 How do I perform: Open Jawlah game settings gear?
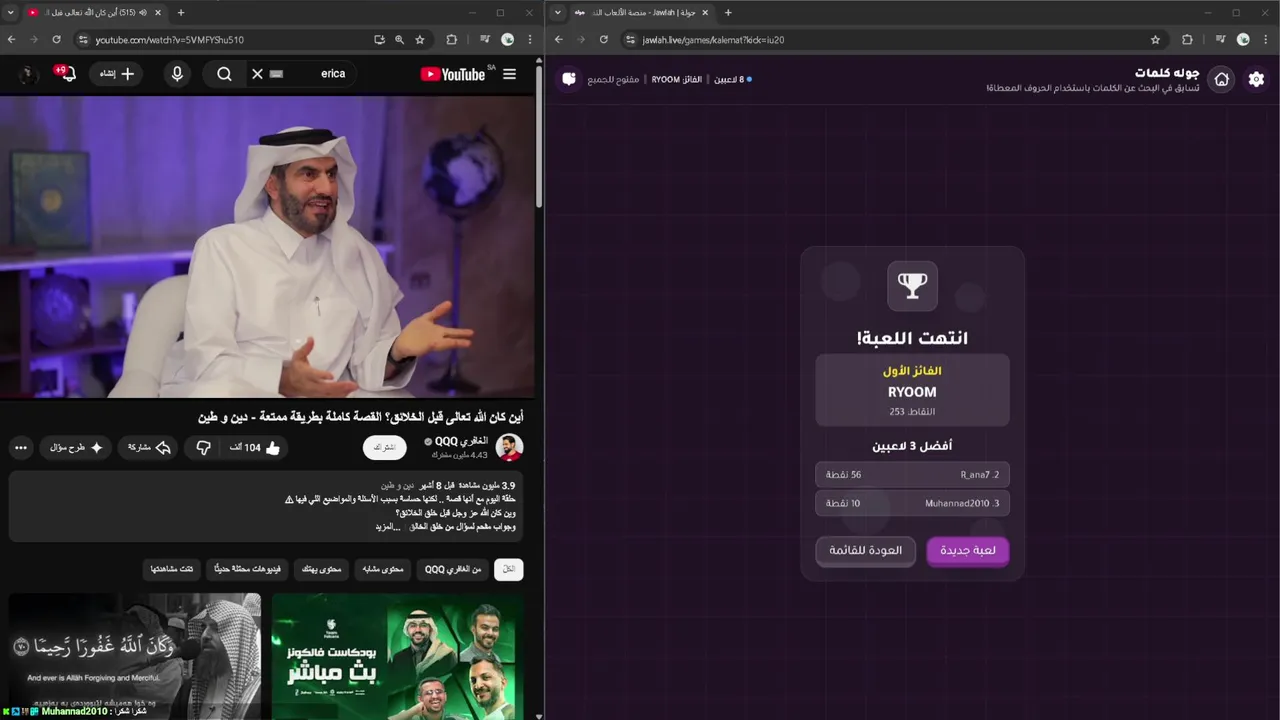coord(1256,79)
